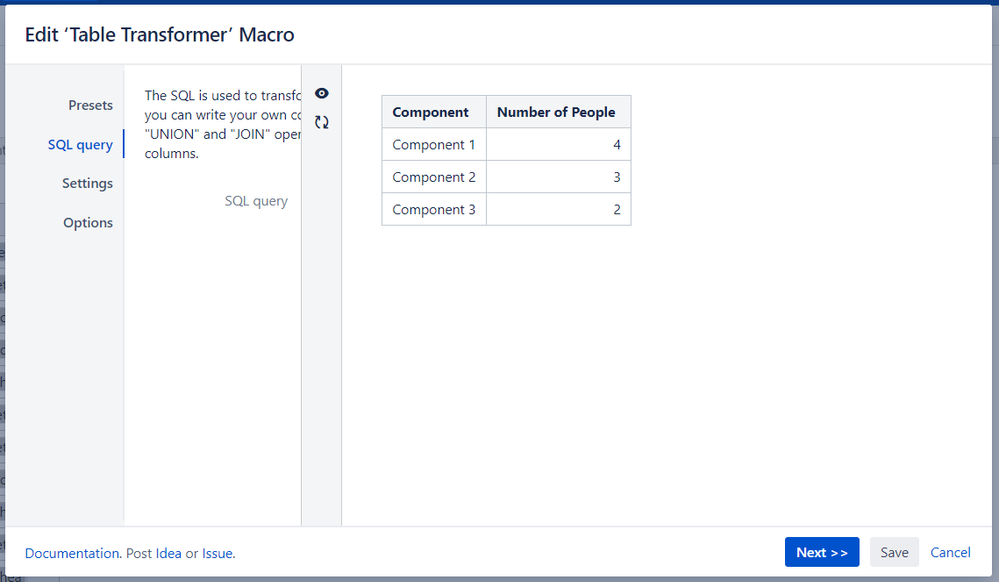Select the Component 2 cell
This screenshot has width=999, height=582.
coord(435,177)
